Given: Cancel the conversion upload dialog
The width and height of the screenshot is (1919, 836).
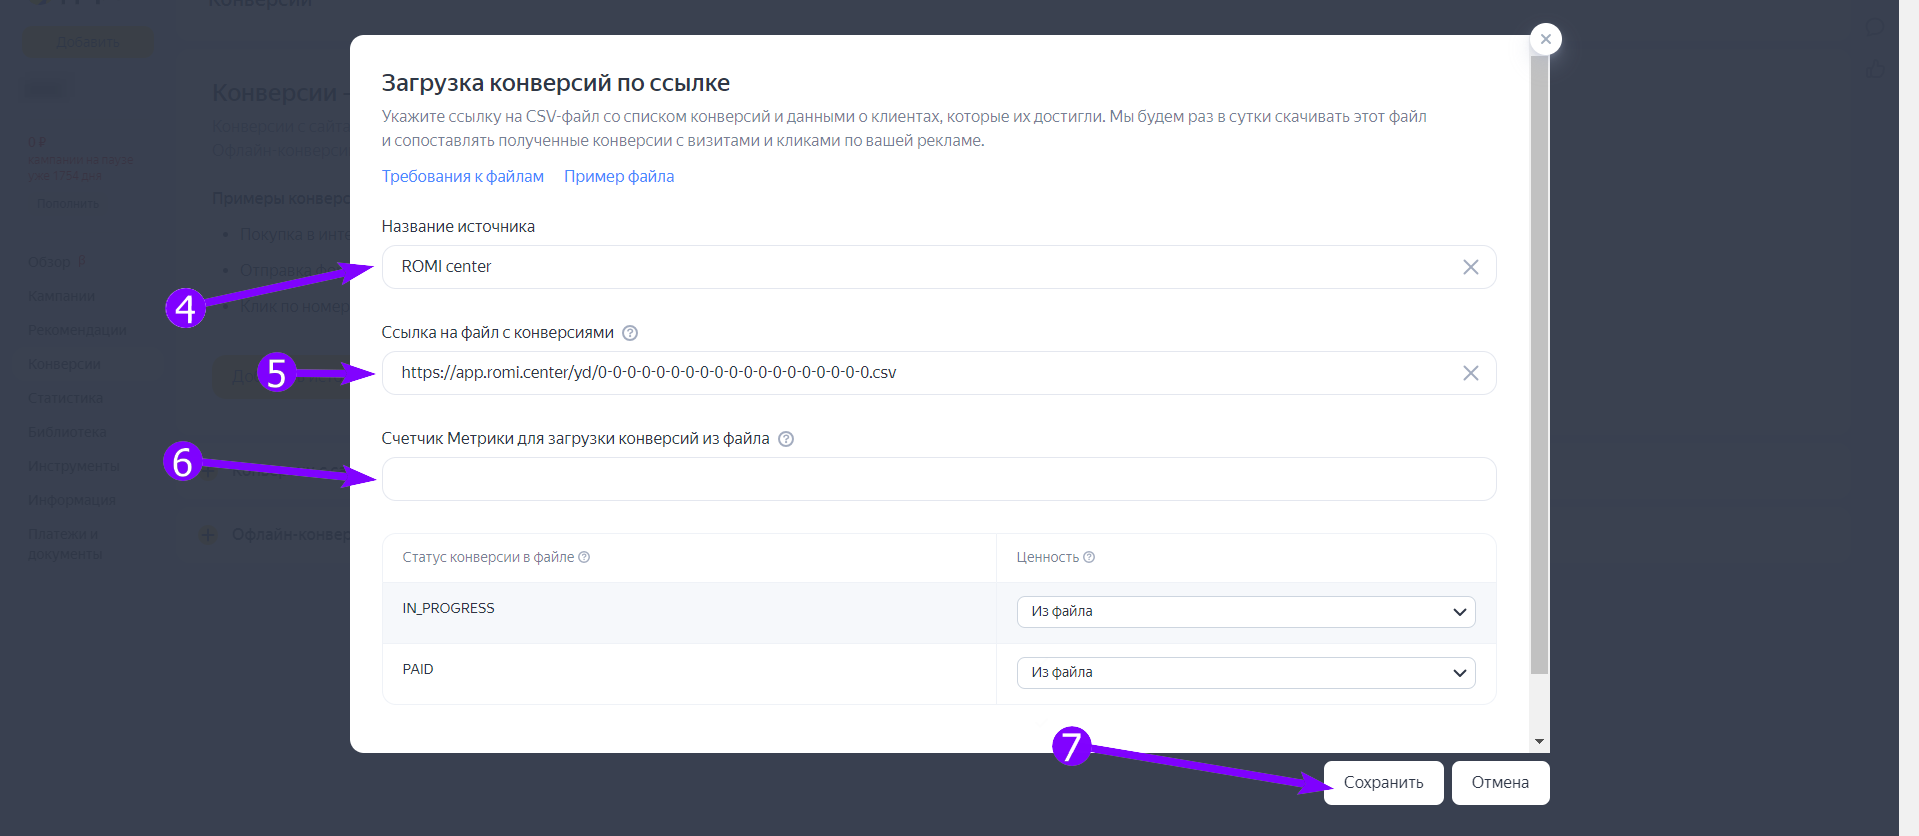Looking at the screenshot, I should pyautogui.click(x=1500, y=783).
